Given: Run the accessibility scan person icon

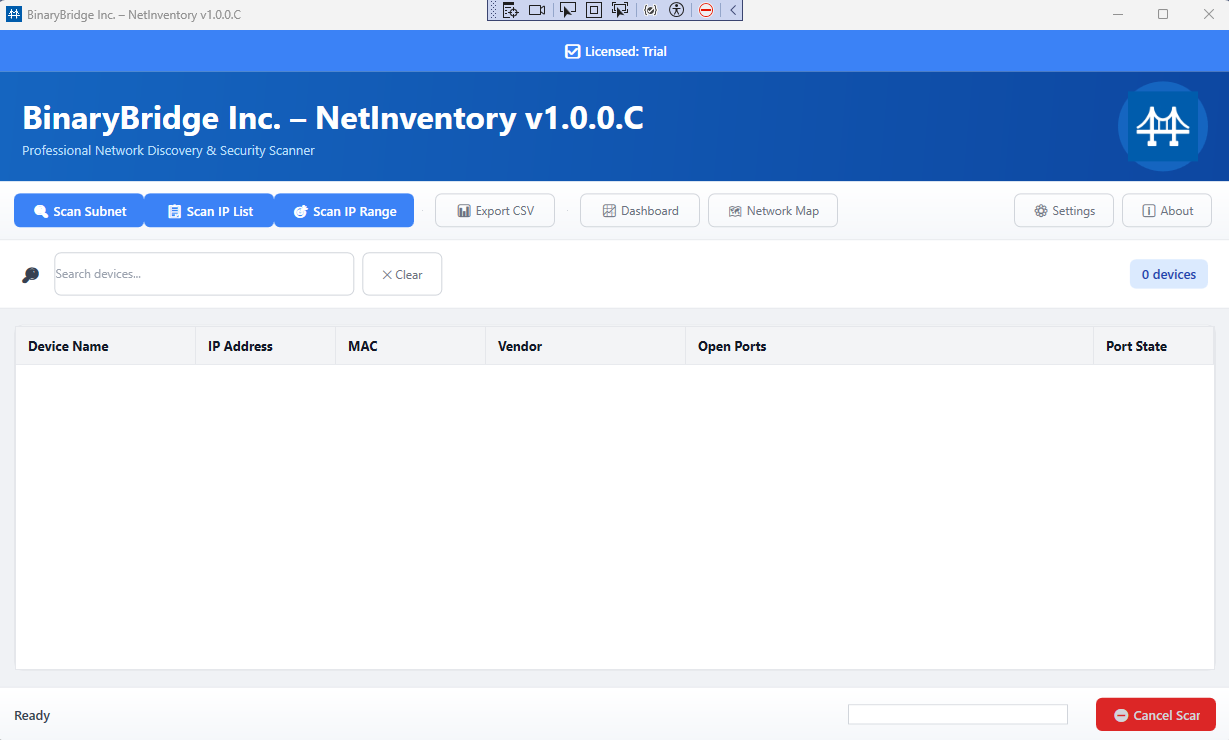Looking at the screenshot, I should click(x=677, y=10).
